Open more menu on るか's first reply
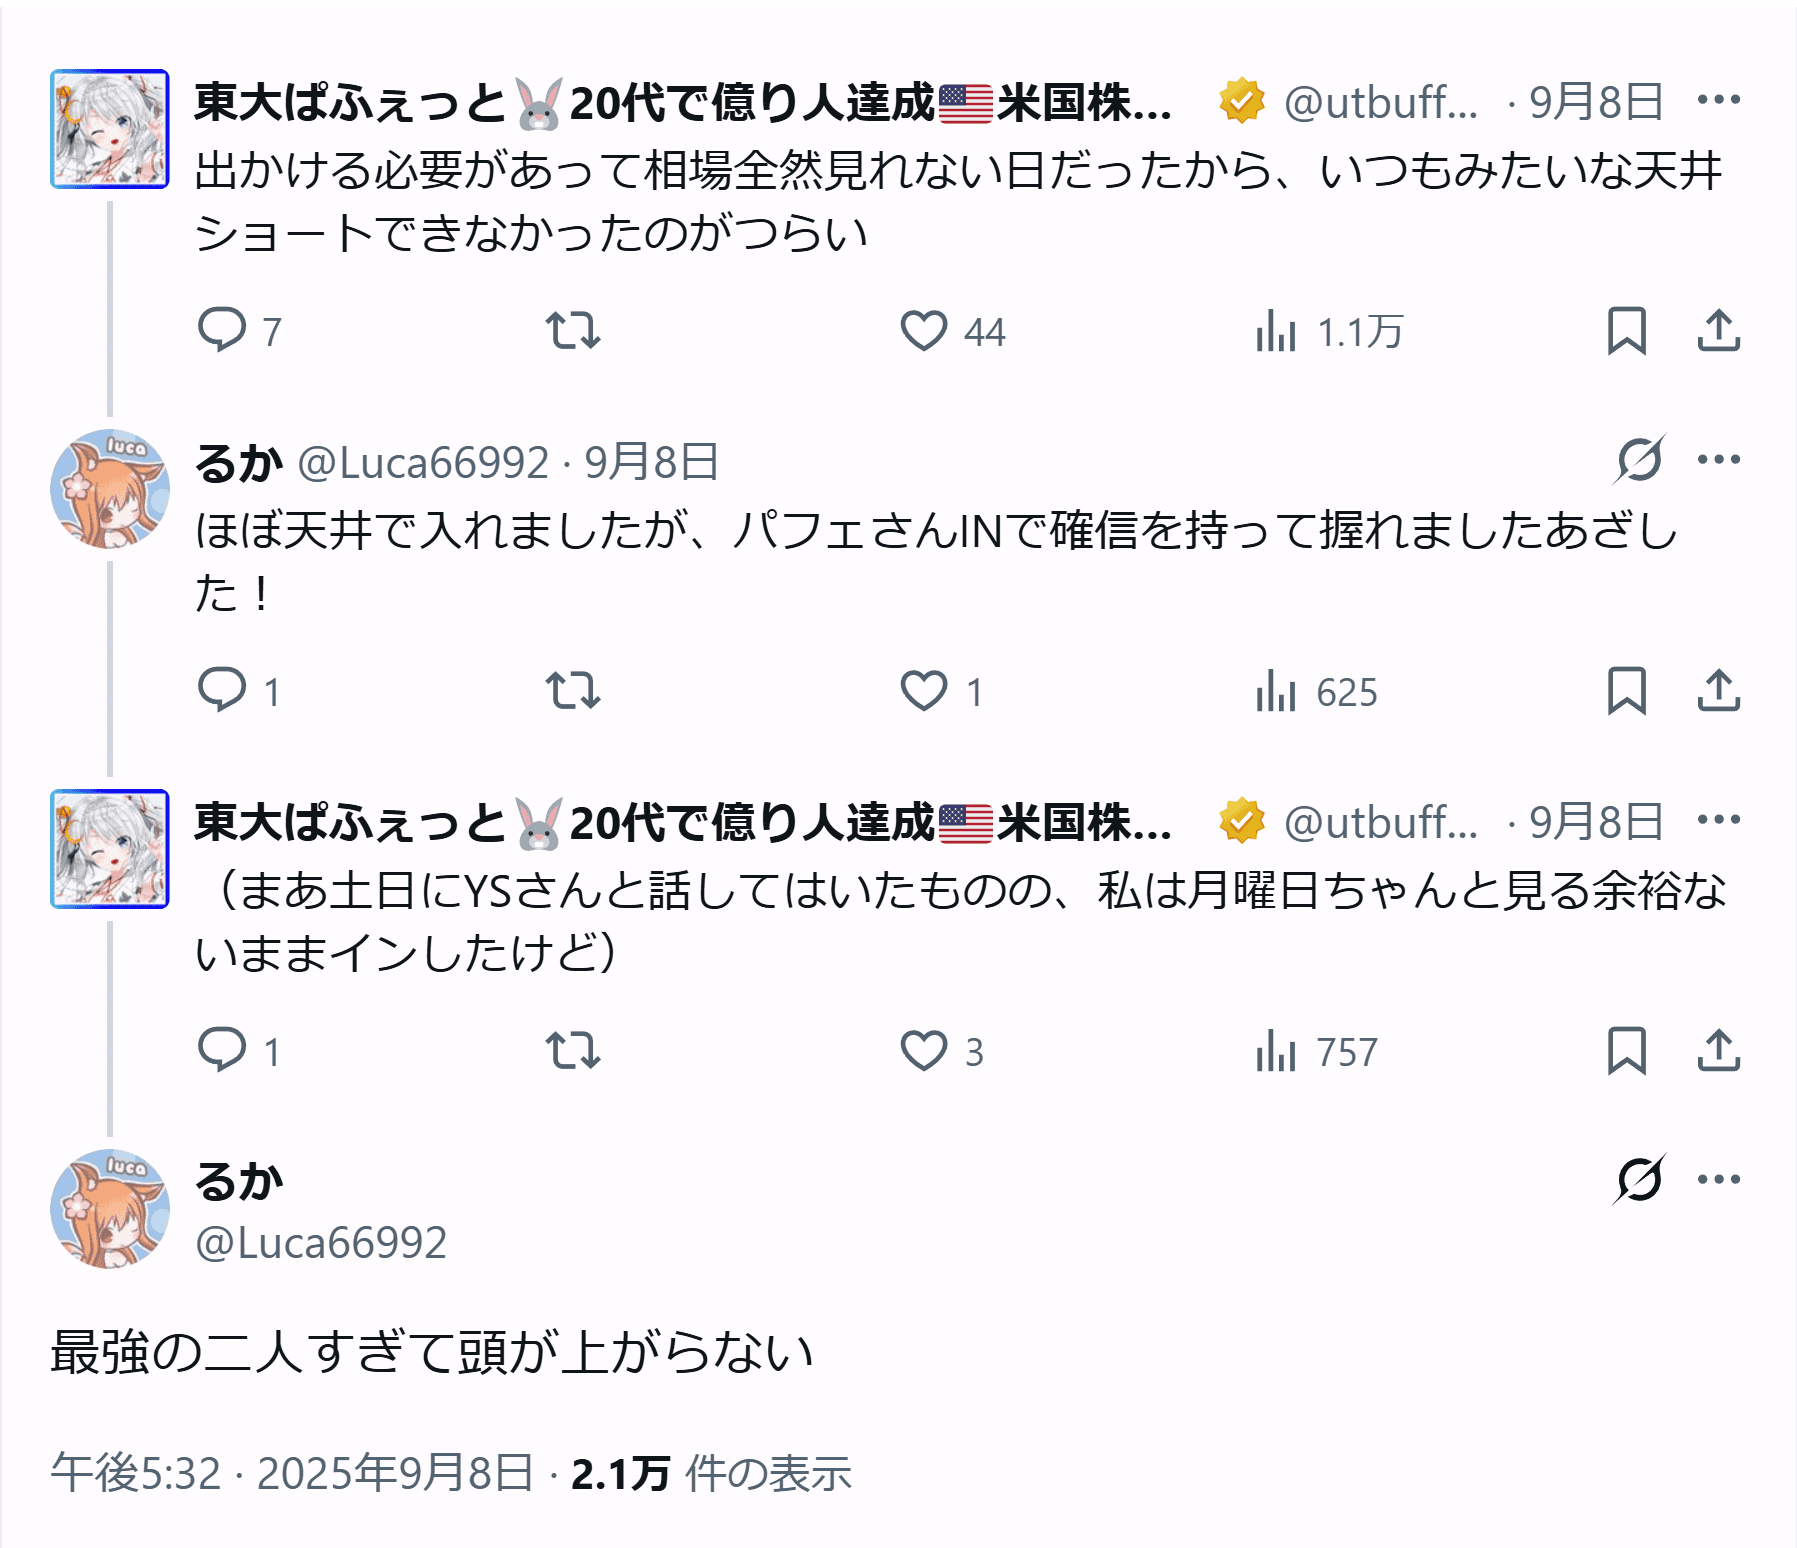Image resolution: width=1797 pixels, height=1548 pixels. pyautogui.click(x=1718, y=460)
